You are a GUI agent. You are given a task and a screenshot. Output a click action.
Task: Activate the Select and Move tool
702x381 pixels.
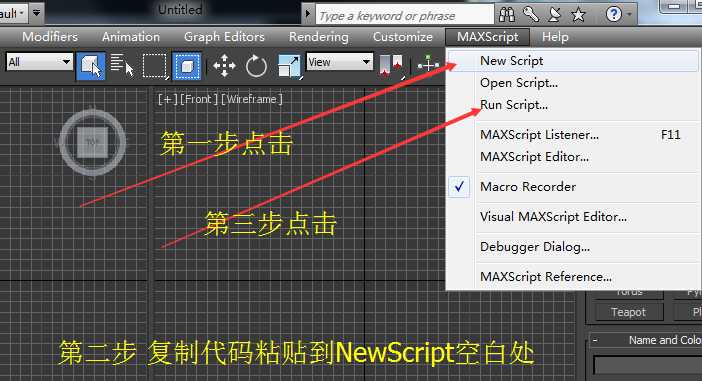pyautogui.click(x=224, y=66)
